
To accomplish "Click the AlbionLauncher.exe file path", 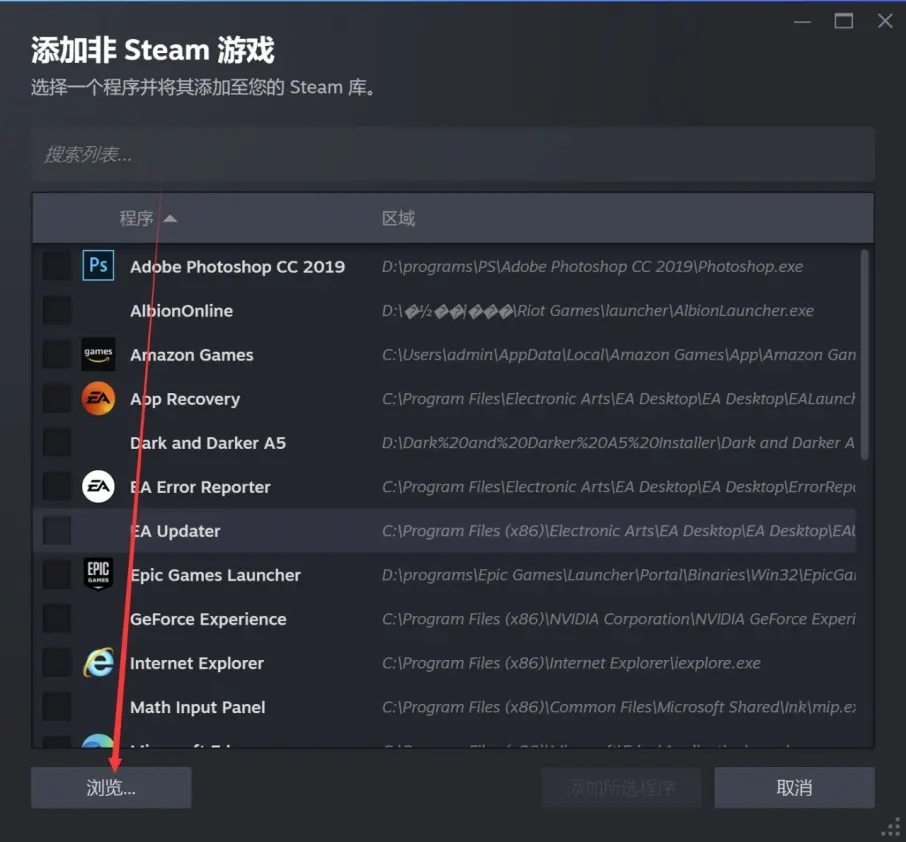I will (x=597, y=311).
